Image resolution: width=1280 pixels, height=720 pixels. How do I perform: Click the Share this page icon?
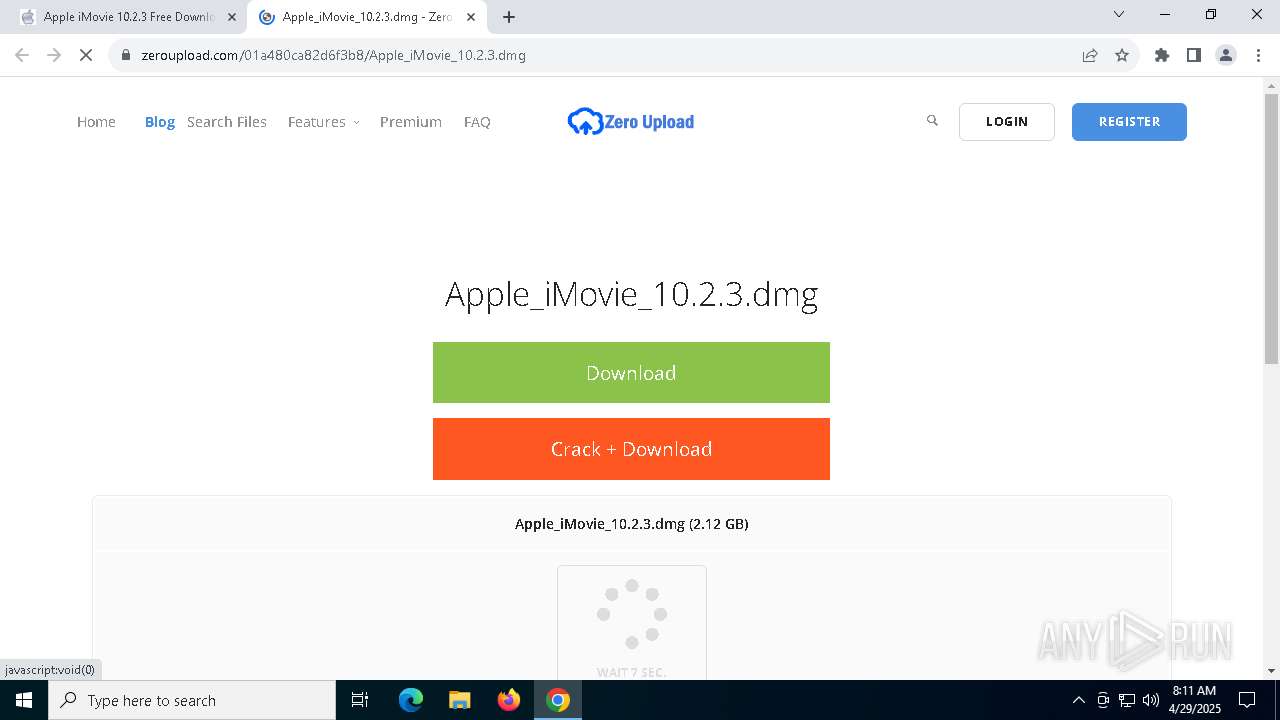click(x=1090, y=55)
